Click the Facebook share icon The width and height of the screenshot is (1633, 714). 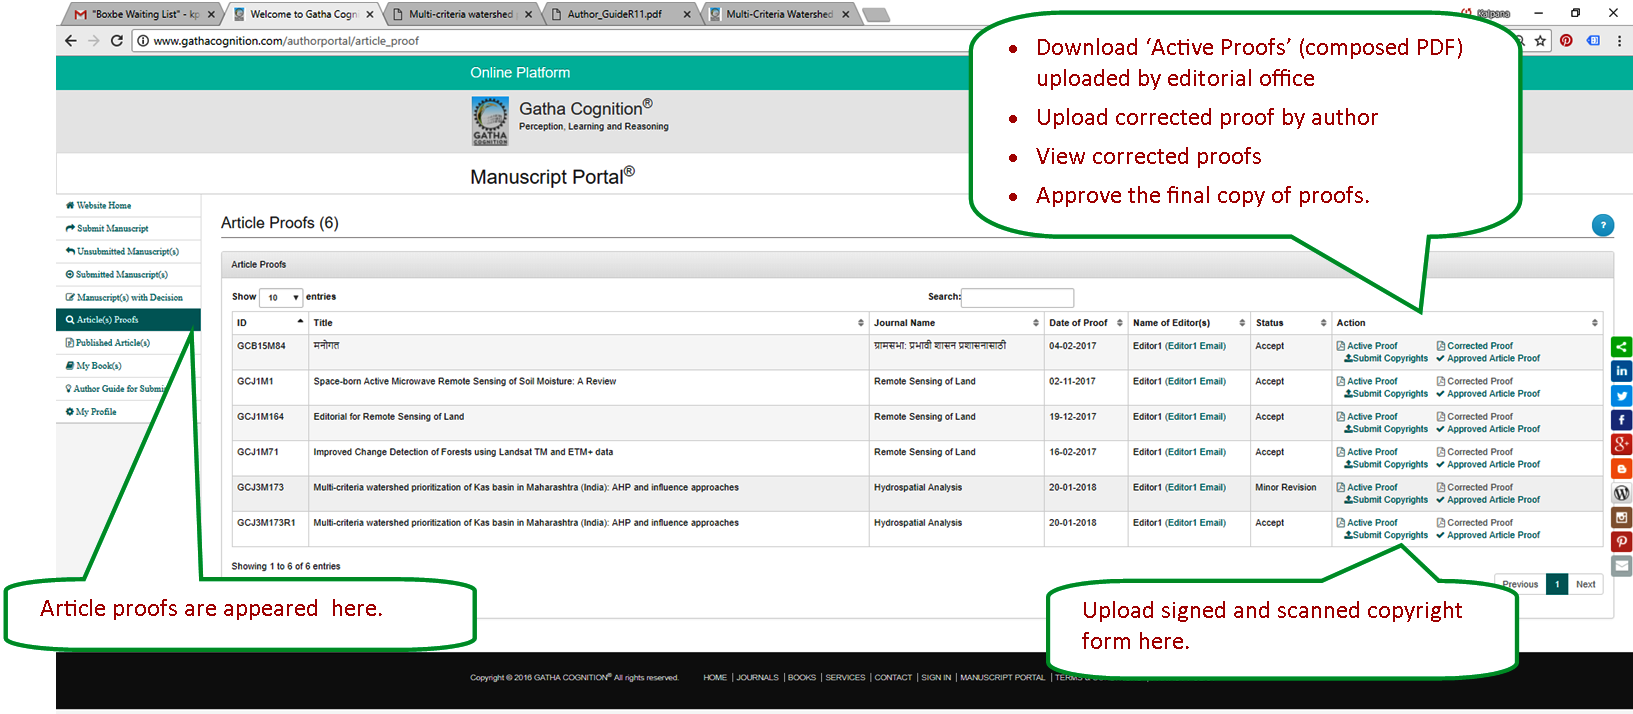tap(1621, 420)
